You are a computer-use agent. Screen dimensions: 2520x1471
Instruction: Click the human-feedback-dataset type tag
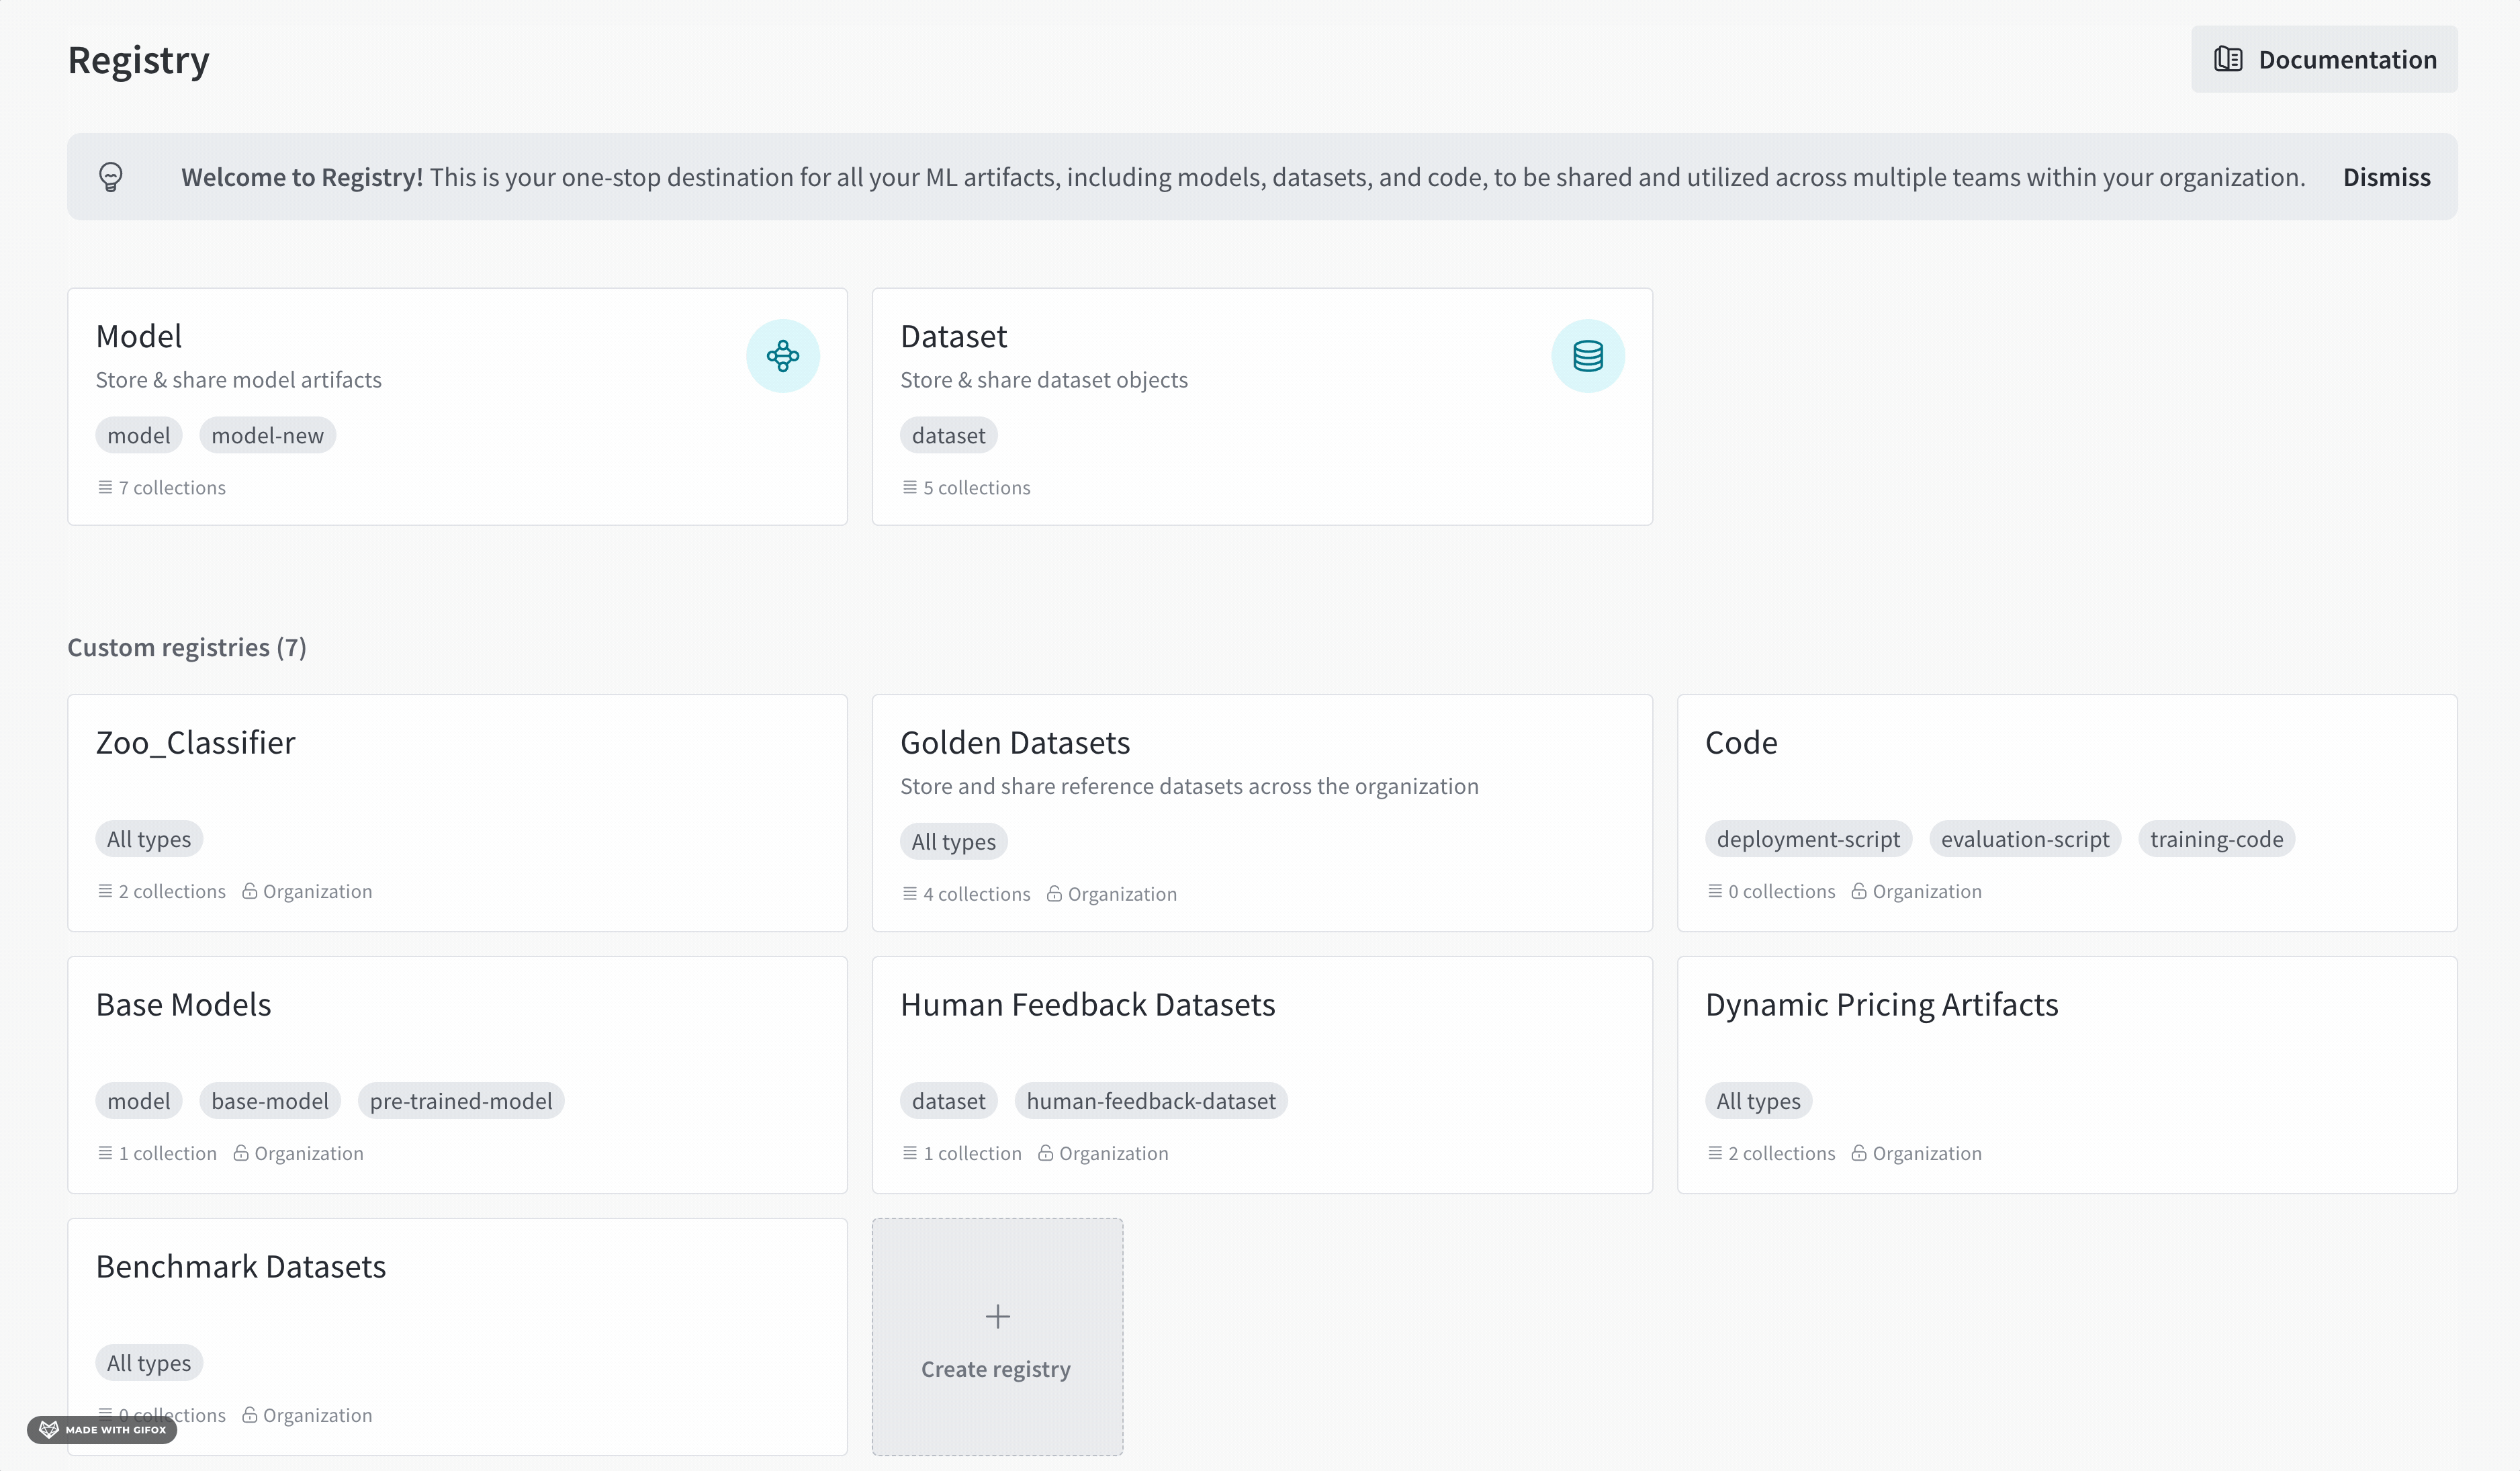click(1150, 1101)
